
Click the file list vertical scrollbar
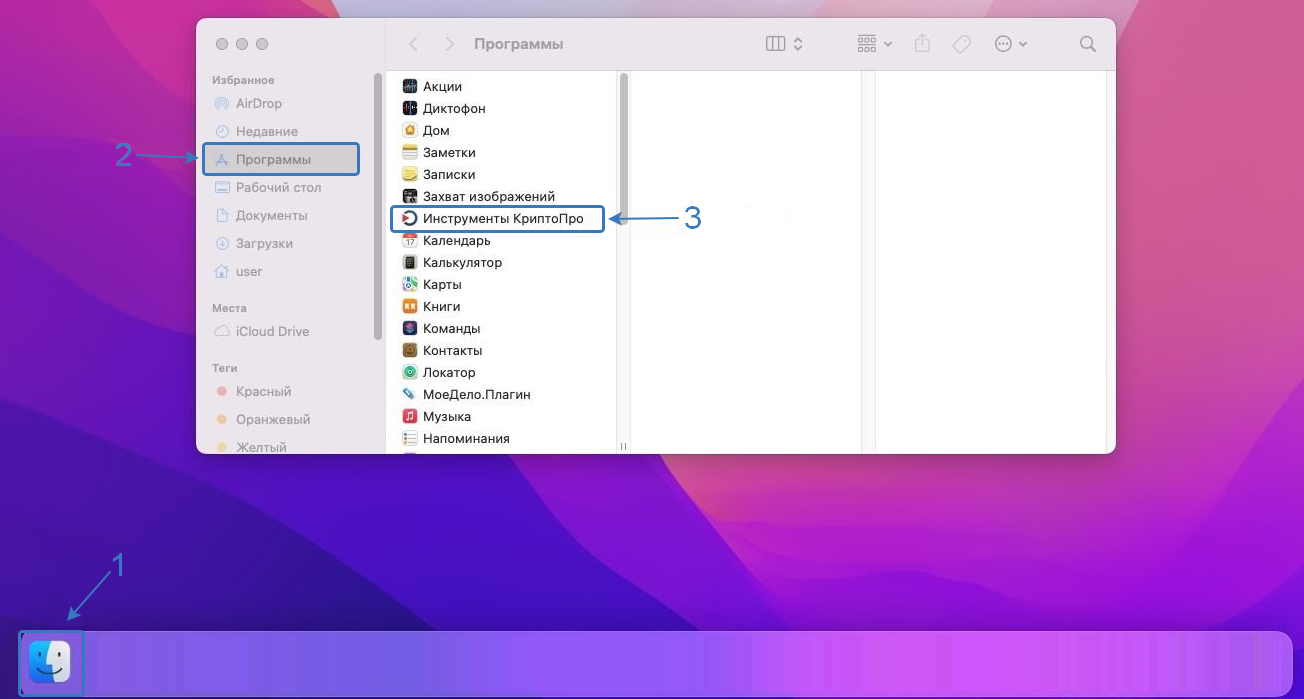point(624,150)
